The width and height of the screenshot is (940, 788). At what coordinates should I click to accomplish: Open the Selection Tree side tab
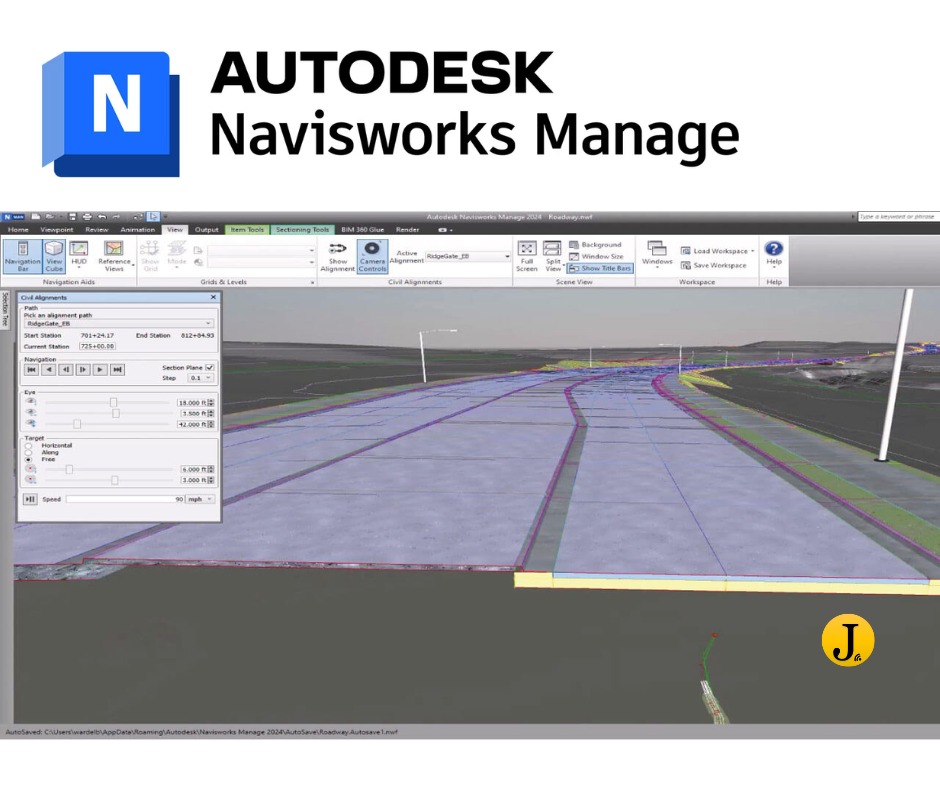pyautogui.click(x=5, y=308)
